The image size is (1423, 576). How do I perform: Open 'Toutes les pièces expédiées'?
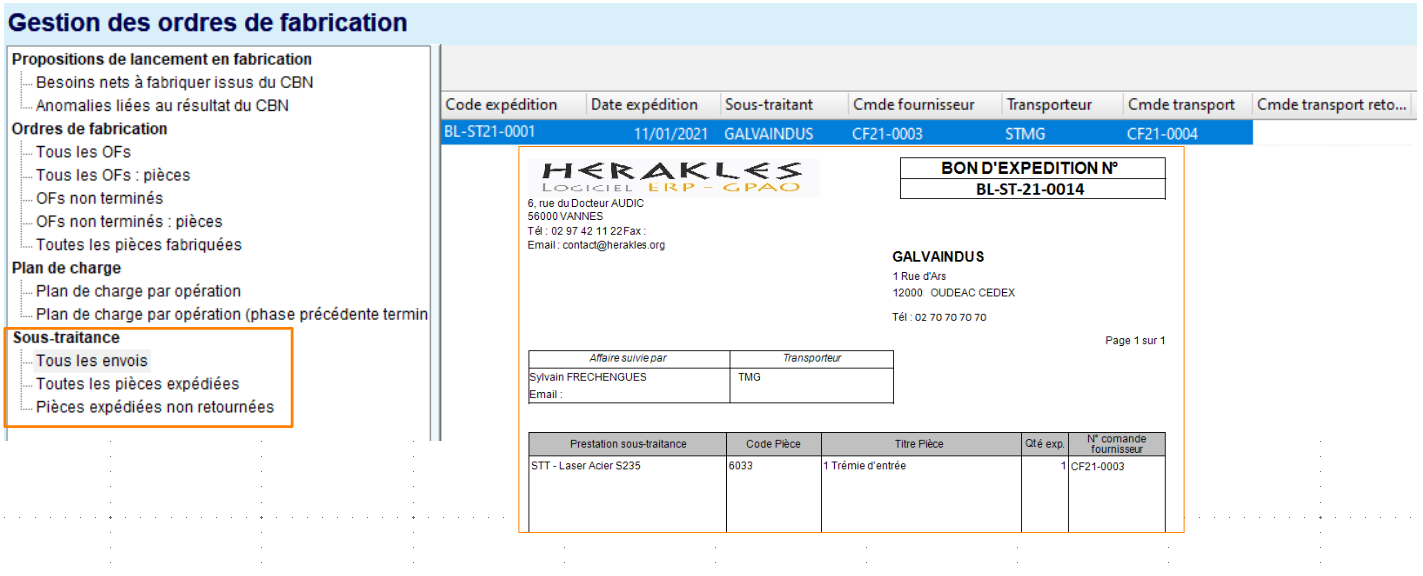(x=137, y=384)
